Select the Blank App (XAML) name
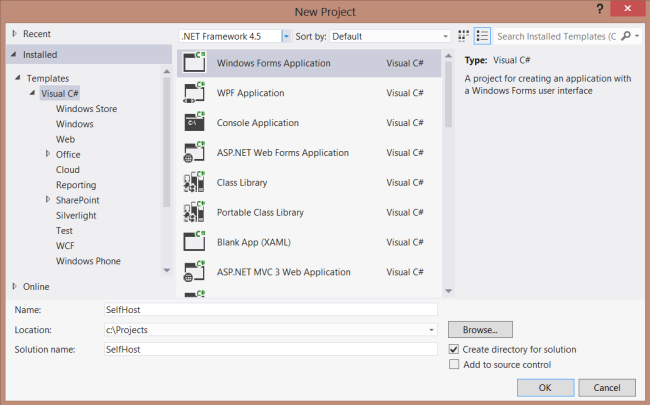Screen dimensions: 650x405 click(254, 242)
